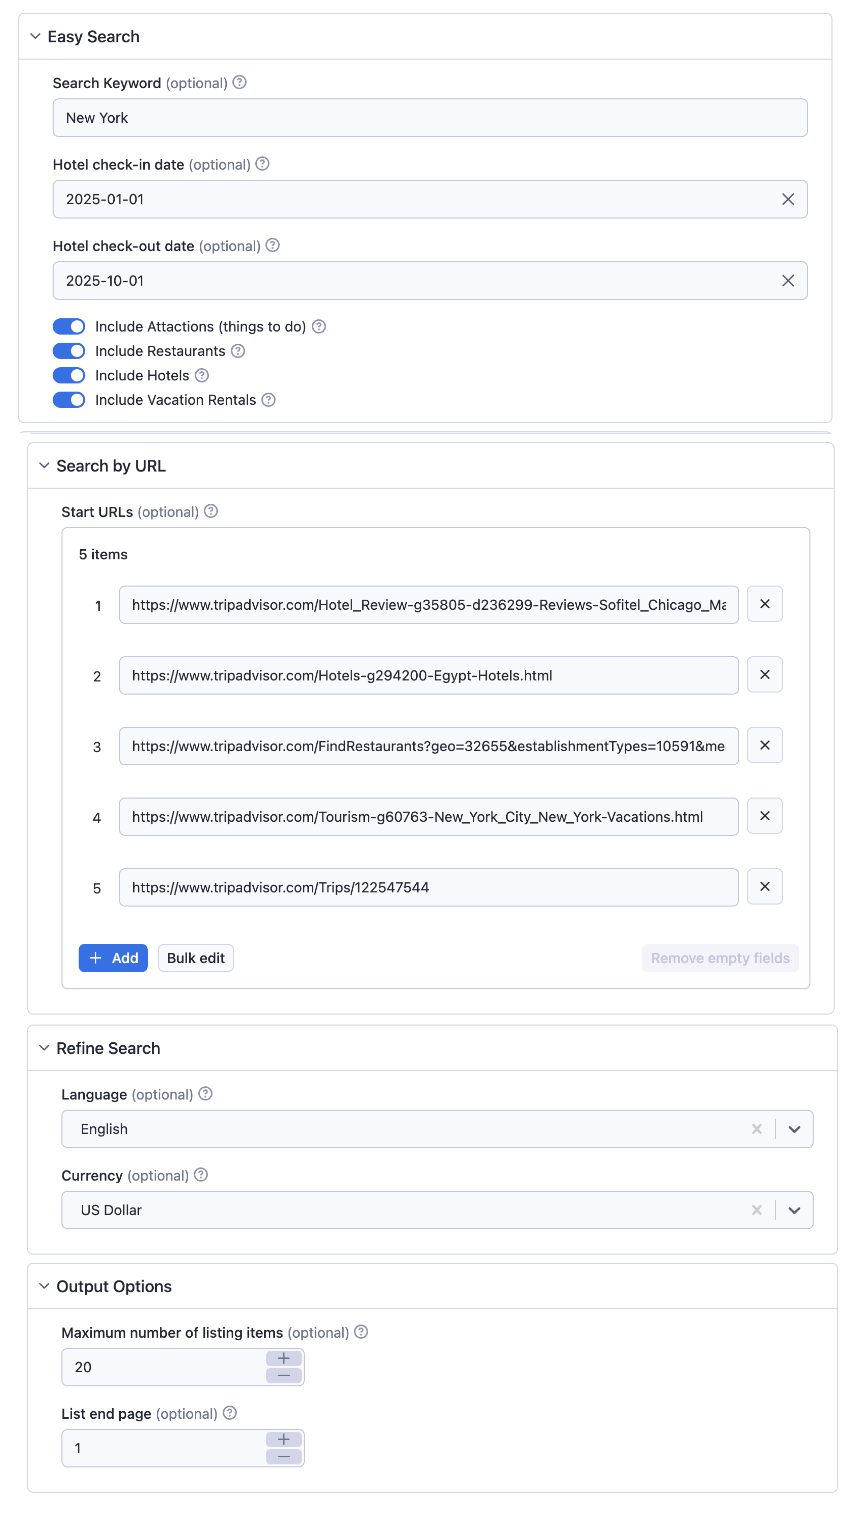This screenshot has height=1516, width=862.
Task: Collapse the Output Options section
Action: pos(44,1286)
